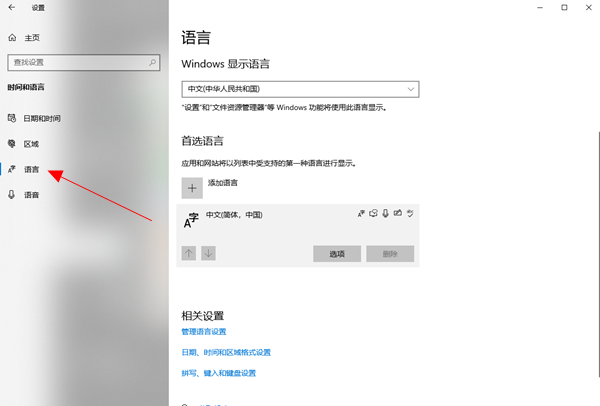Viewport: 600px width, 406px height.
Task: Move language down with the down arrow
Action: (x=209, y=253)
